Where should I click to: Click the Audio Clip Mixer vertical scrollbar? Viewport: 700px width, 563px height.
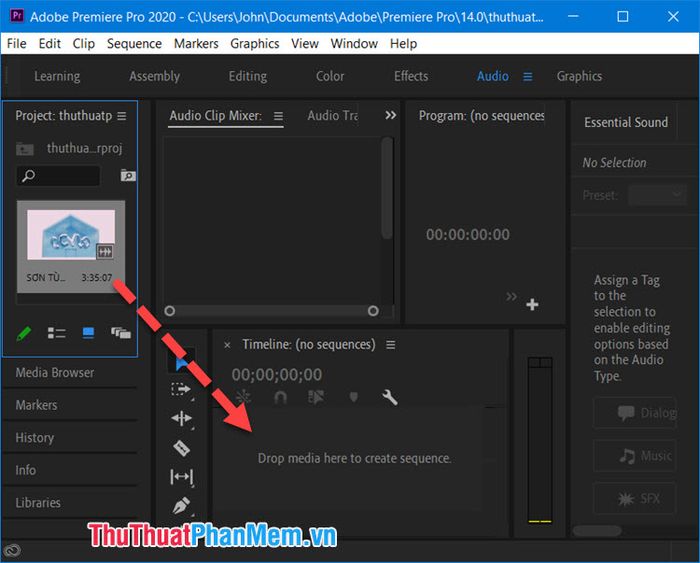[x=387, y=188]
